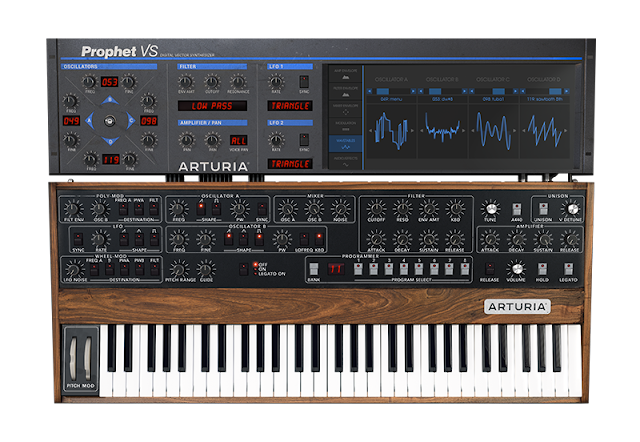The height and width of the screenshot is (442, 640).
Task: Open the 049 oscillator wave number display
Action: pos(71,121)
